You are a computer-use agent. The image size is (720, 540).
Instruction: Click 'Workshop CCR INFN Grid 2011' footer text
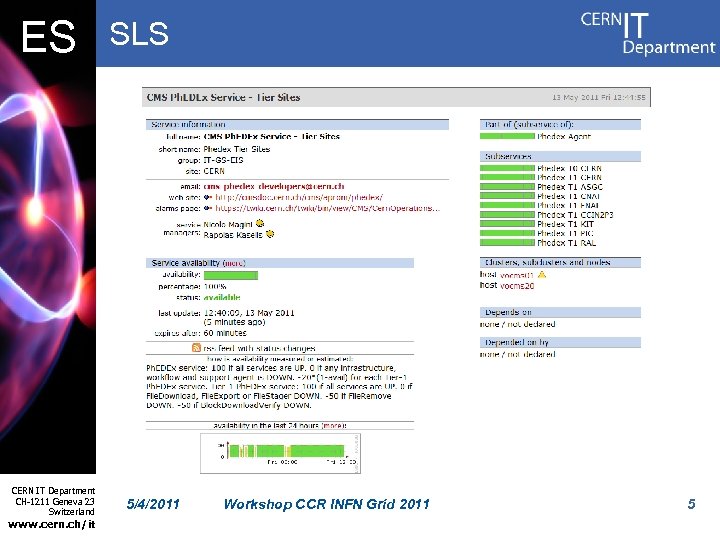(x=326, y=504)
